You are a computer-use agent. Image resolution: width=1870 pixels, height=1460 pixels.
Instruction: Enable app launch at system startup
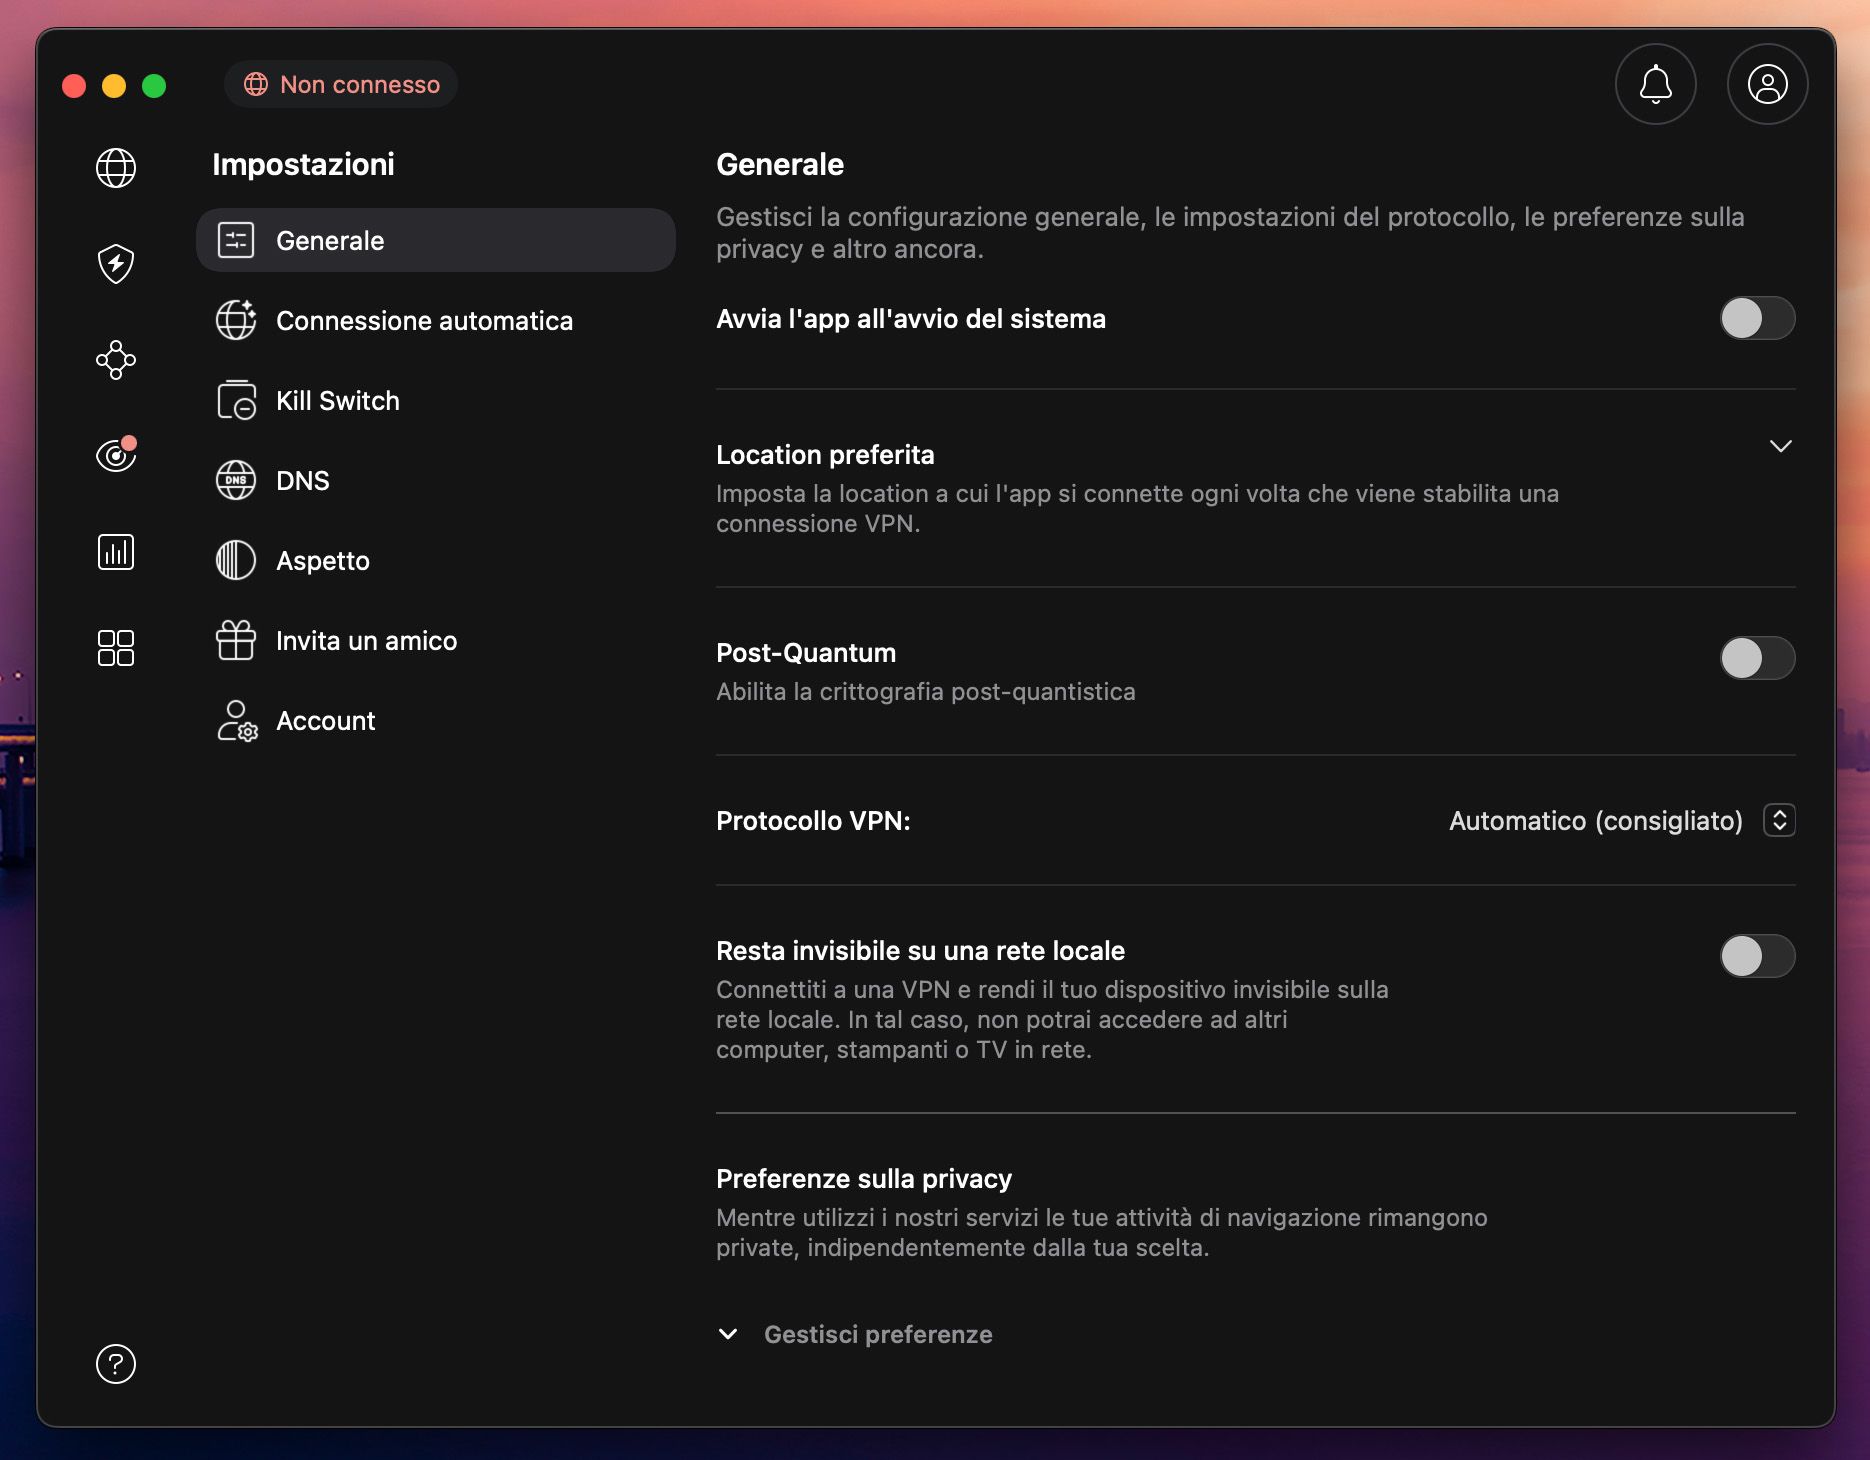(x=1756, y=319)
